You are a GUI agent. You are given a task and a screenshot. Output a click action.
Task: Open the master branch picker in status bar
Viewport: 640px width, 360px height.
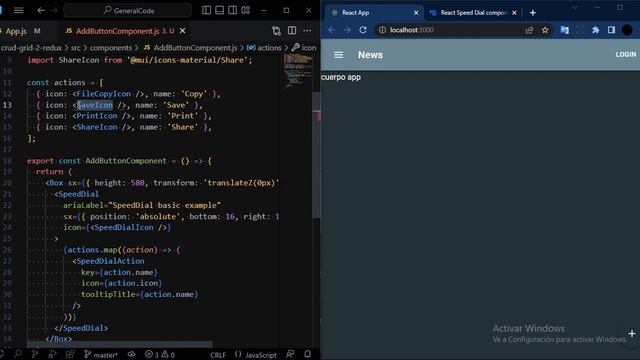tap(101, 355)
